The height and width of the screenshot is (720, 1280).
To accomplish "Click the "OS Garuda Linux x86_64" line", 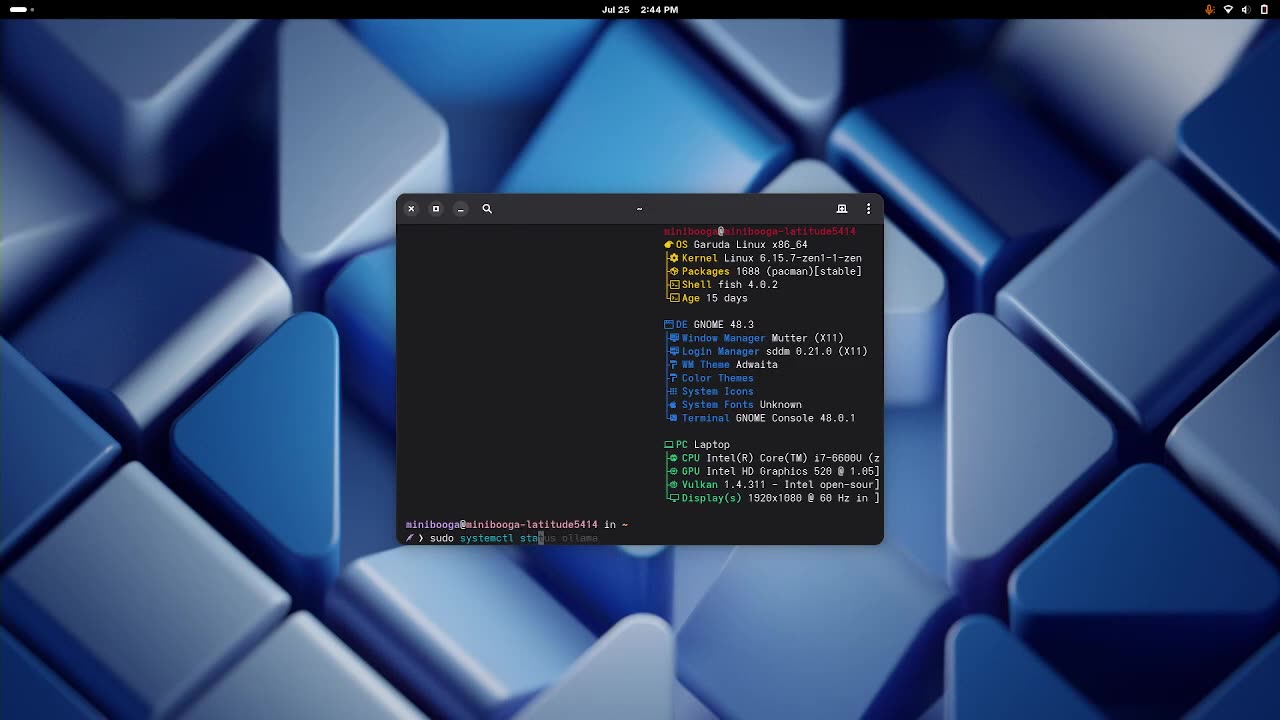I will pyautogui.click(x=736, y=245).
